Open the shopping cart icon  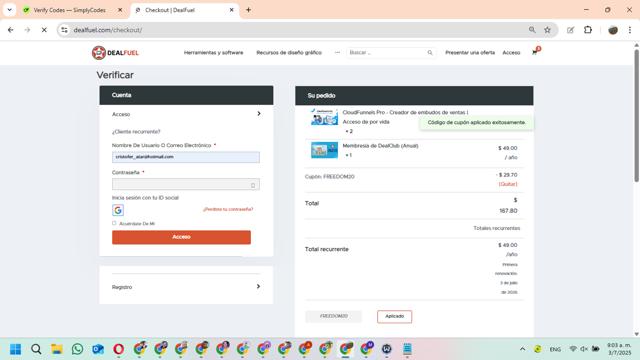coord(535,52)
